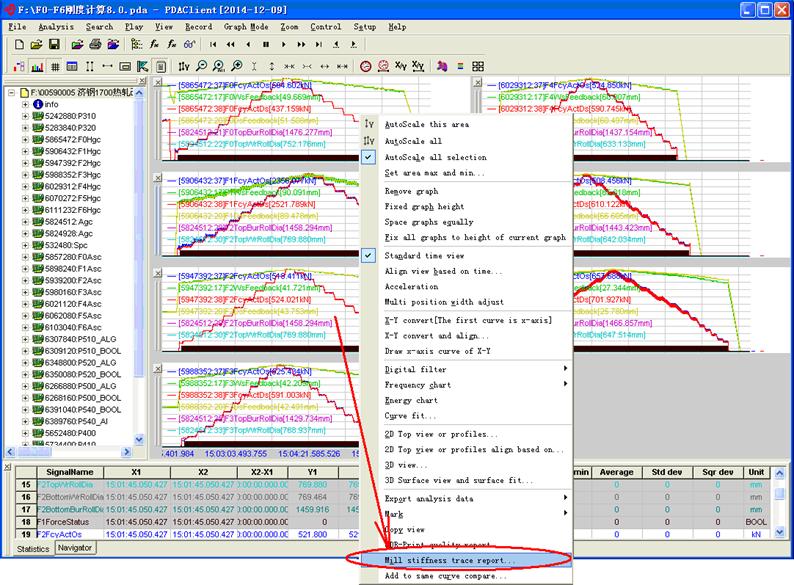Click the signal tree toolbar icon
The image size is (794, 585).
[136, 45]
